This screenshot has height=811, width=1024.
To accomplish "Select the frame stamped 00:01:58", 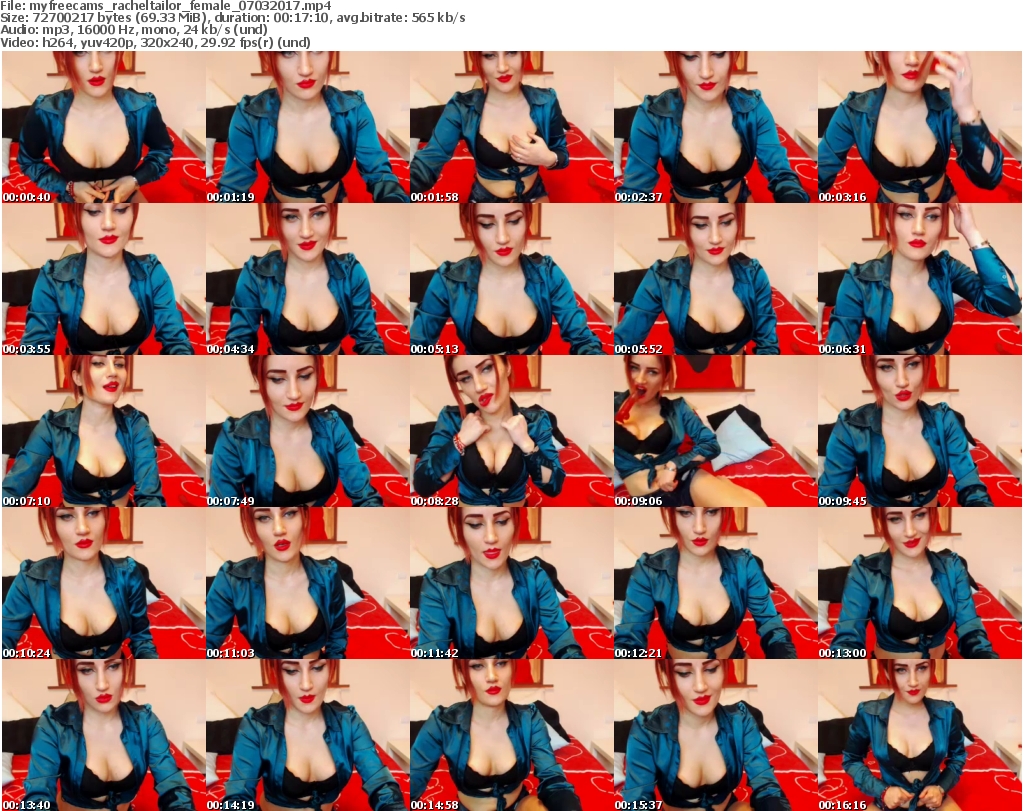I will tap(511, 127).
